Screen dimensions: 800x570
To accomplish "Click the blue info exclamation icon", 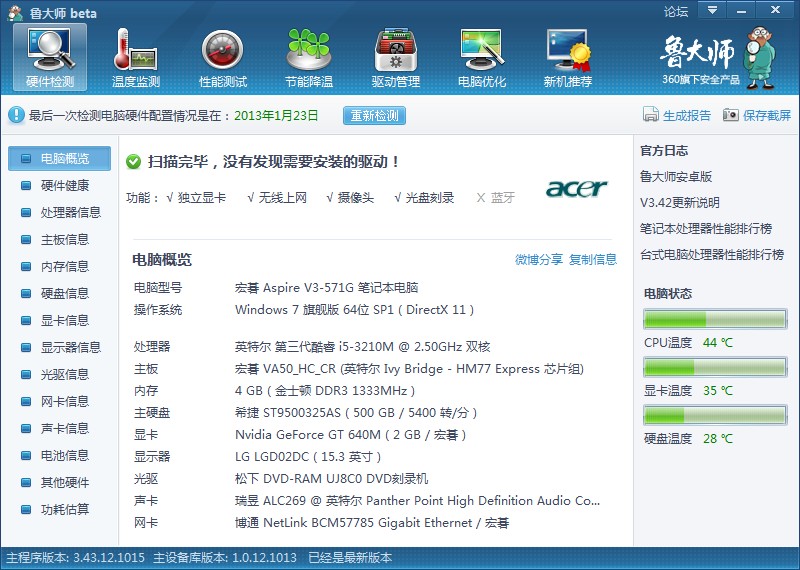I will tap(16, 115).
